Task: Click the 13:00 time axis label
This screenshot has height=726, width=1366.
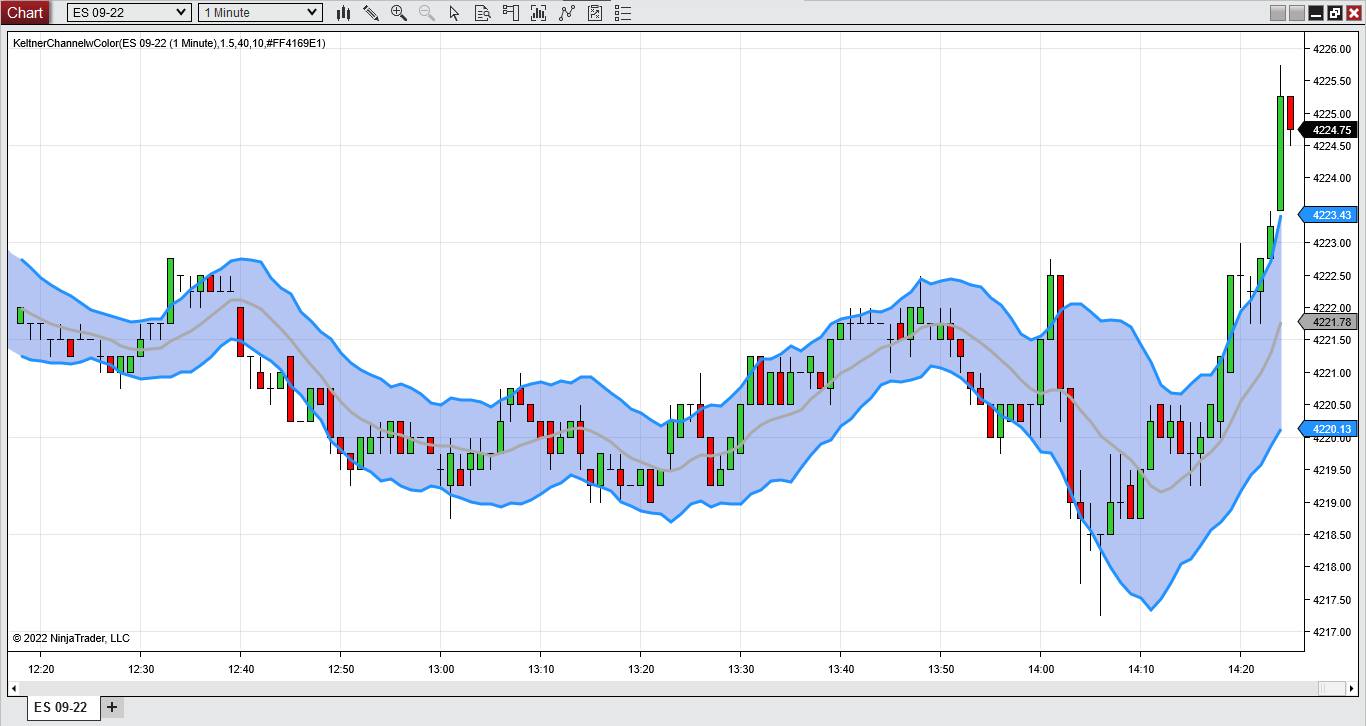Action: pyautogui.click(x=441, y=669)
